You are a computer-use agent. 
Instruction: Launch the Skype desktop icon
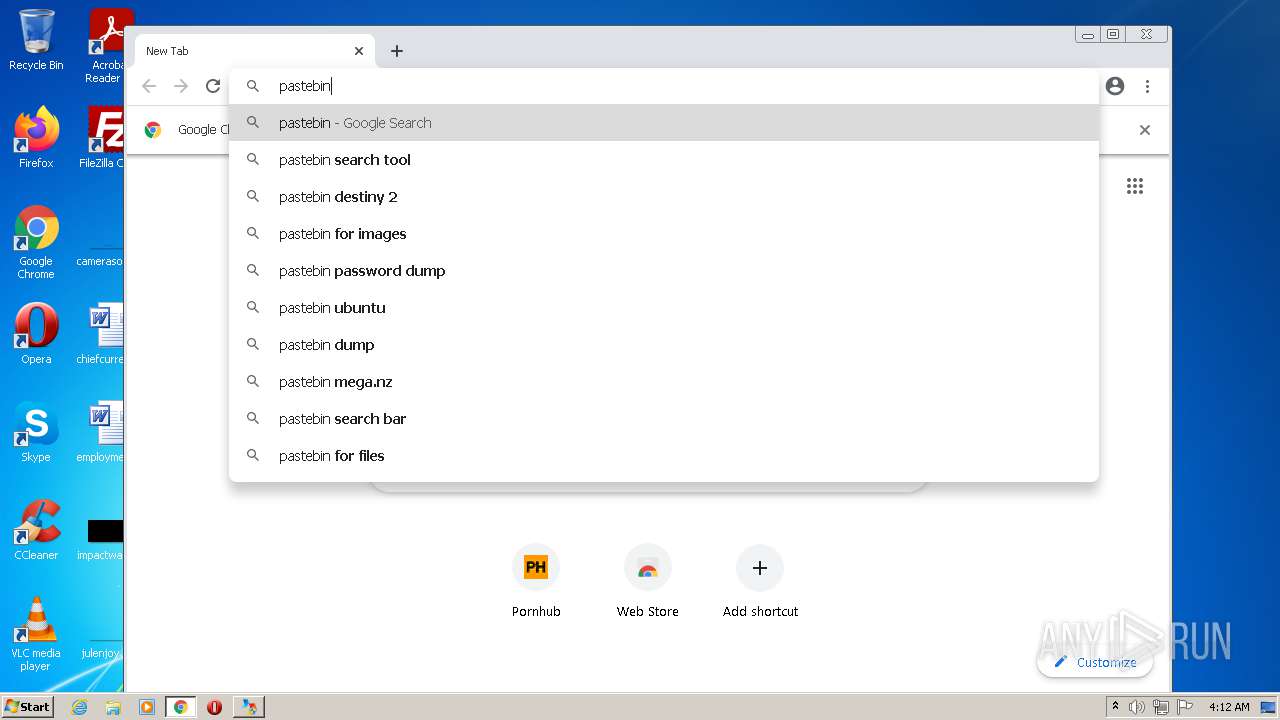pyautogui.click(x=36, y=432)
